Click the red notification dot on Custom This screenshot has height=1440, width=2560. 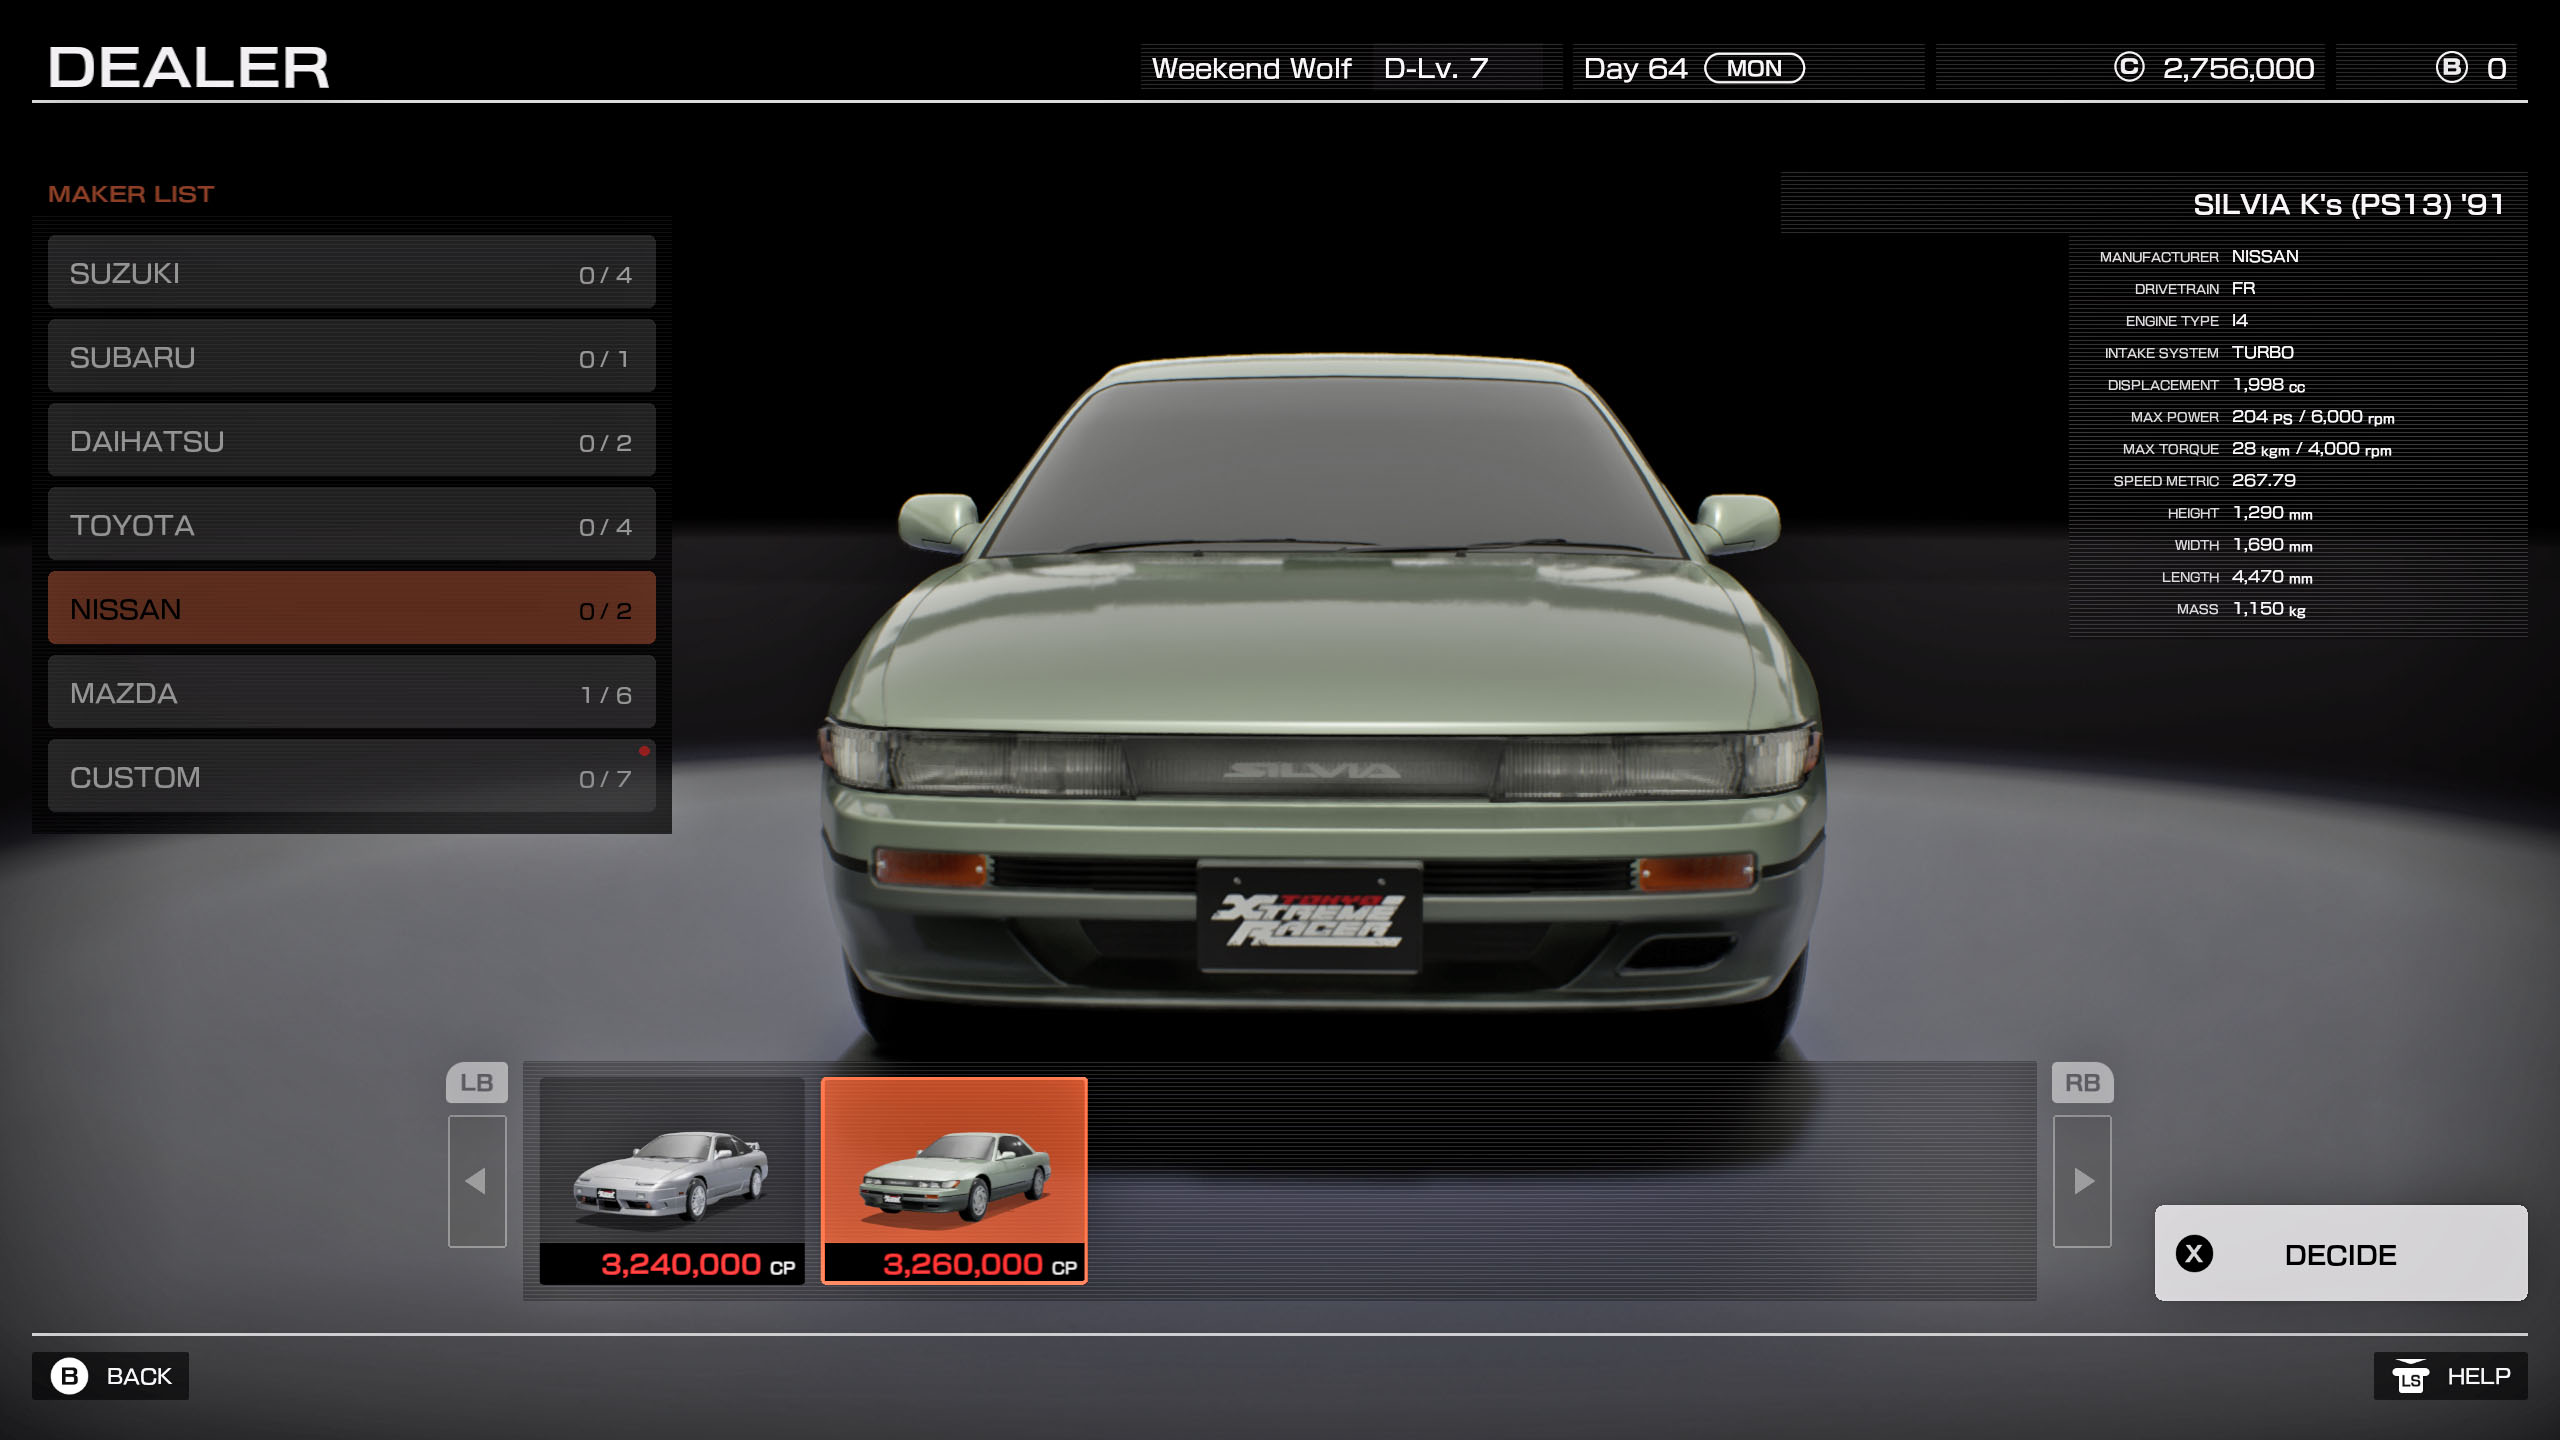click(x=644, y=751)
